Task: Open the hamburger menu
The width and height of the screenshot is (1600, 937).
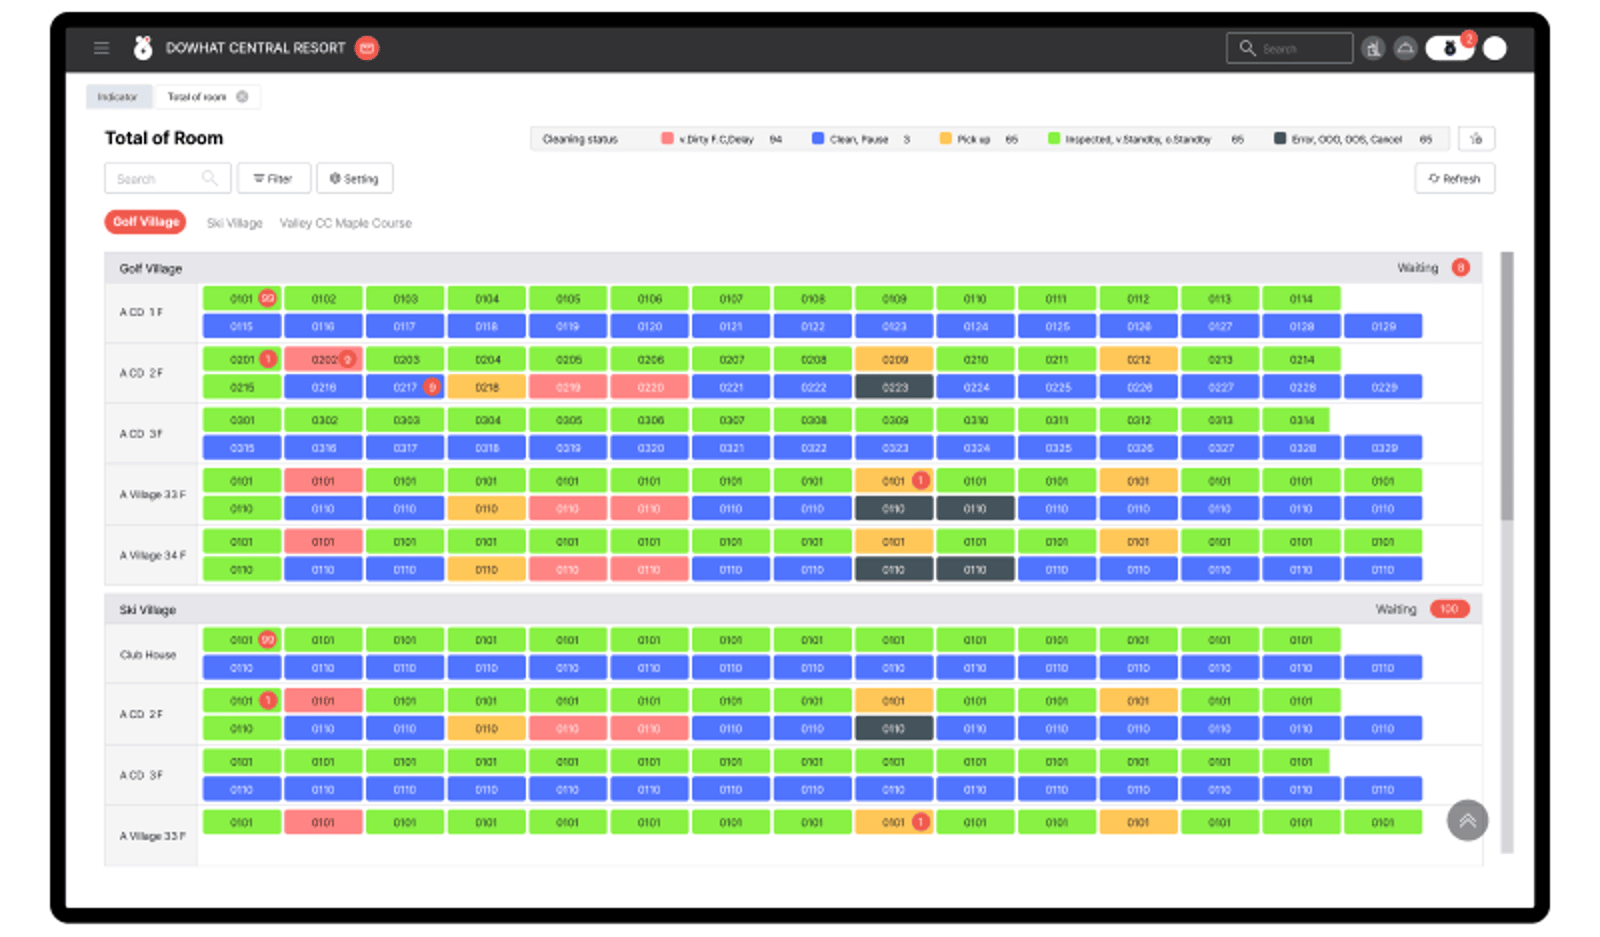Action: coord(101,48)
